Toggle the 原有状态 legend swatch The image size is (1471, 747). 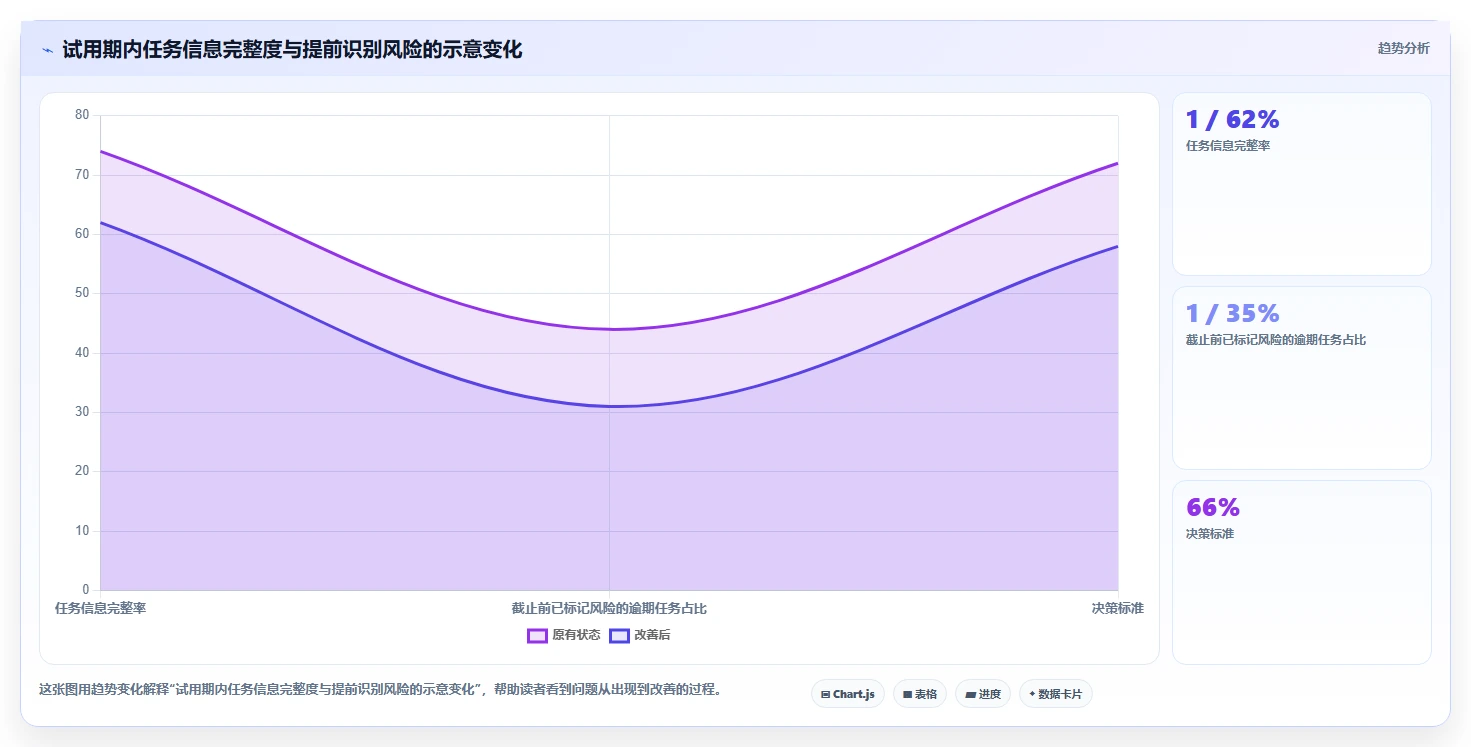(537, 636)
